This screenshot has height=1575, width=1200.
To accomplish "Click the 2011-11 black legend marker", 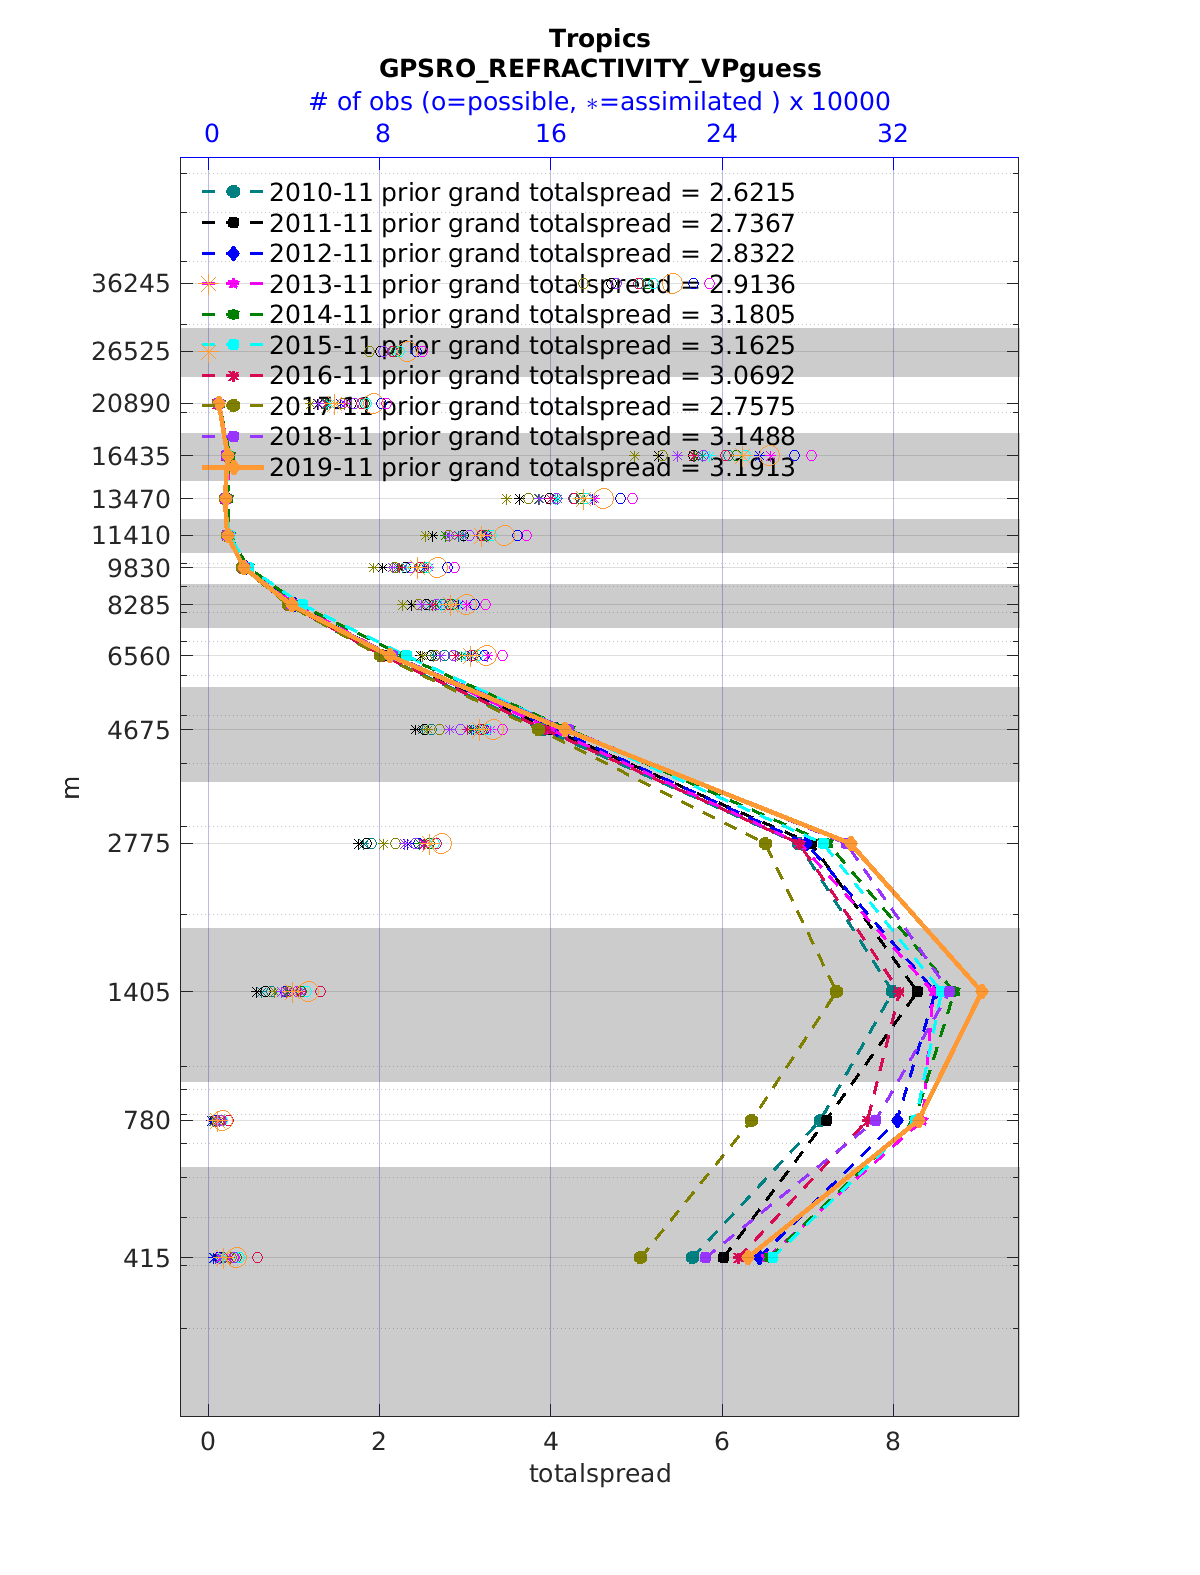I will point(232,223).
